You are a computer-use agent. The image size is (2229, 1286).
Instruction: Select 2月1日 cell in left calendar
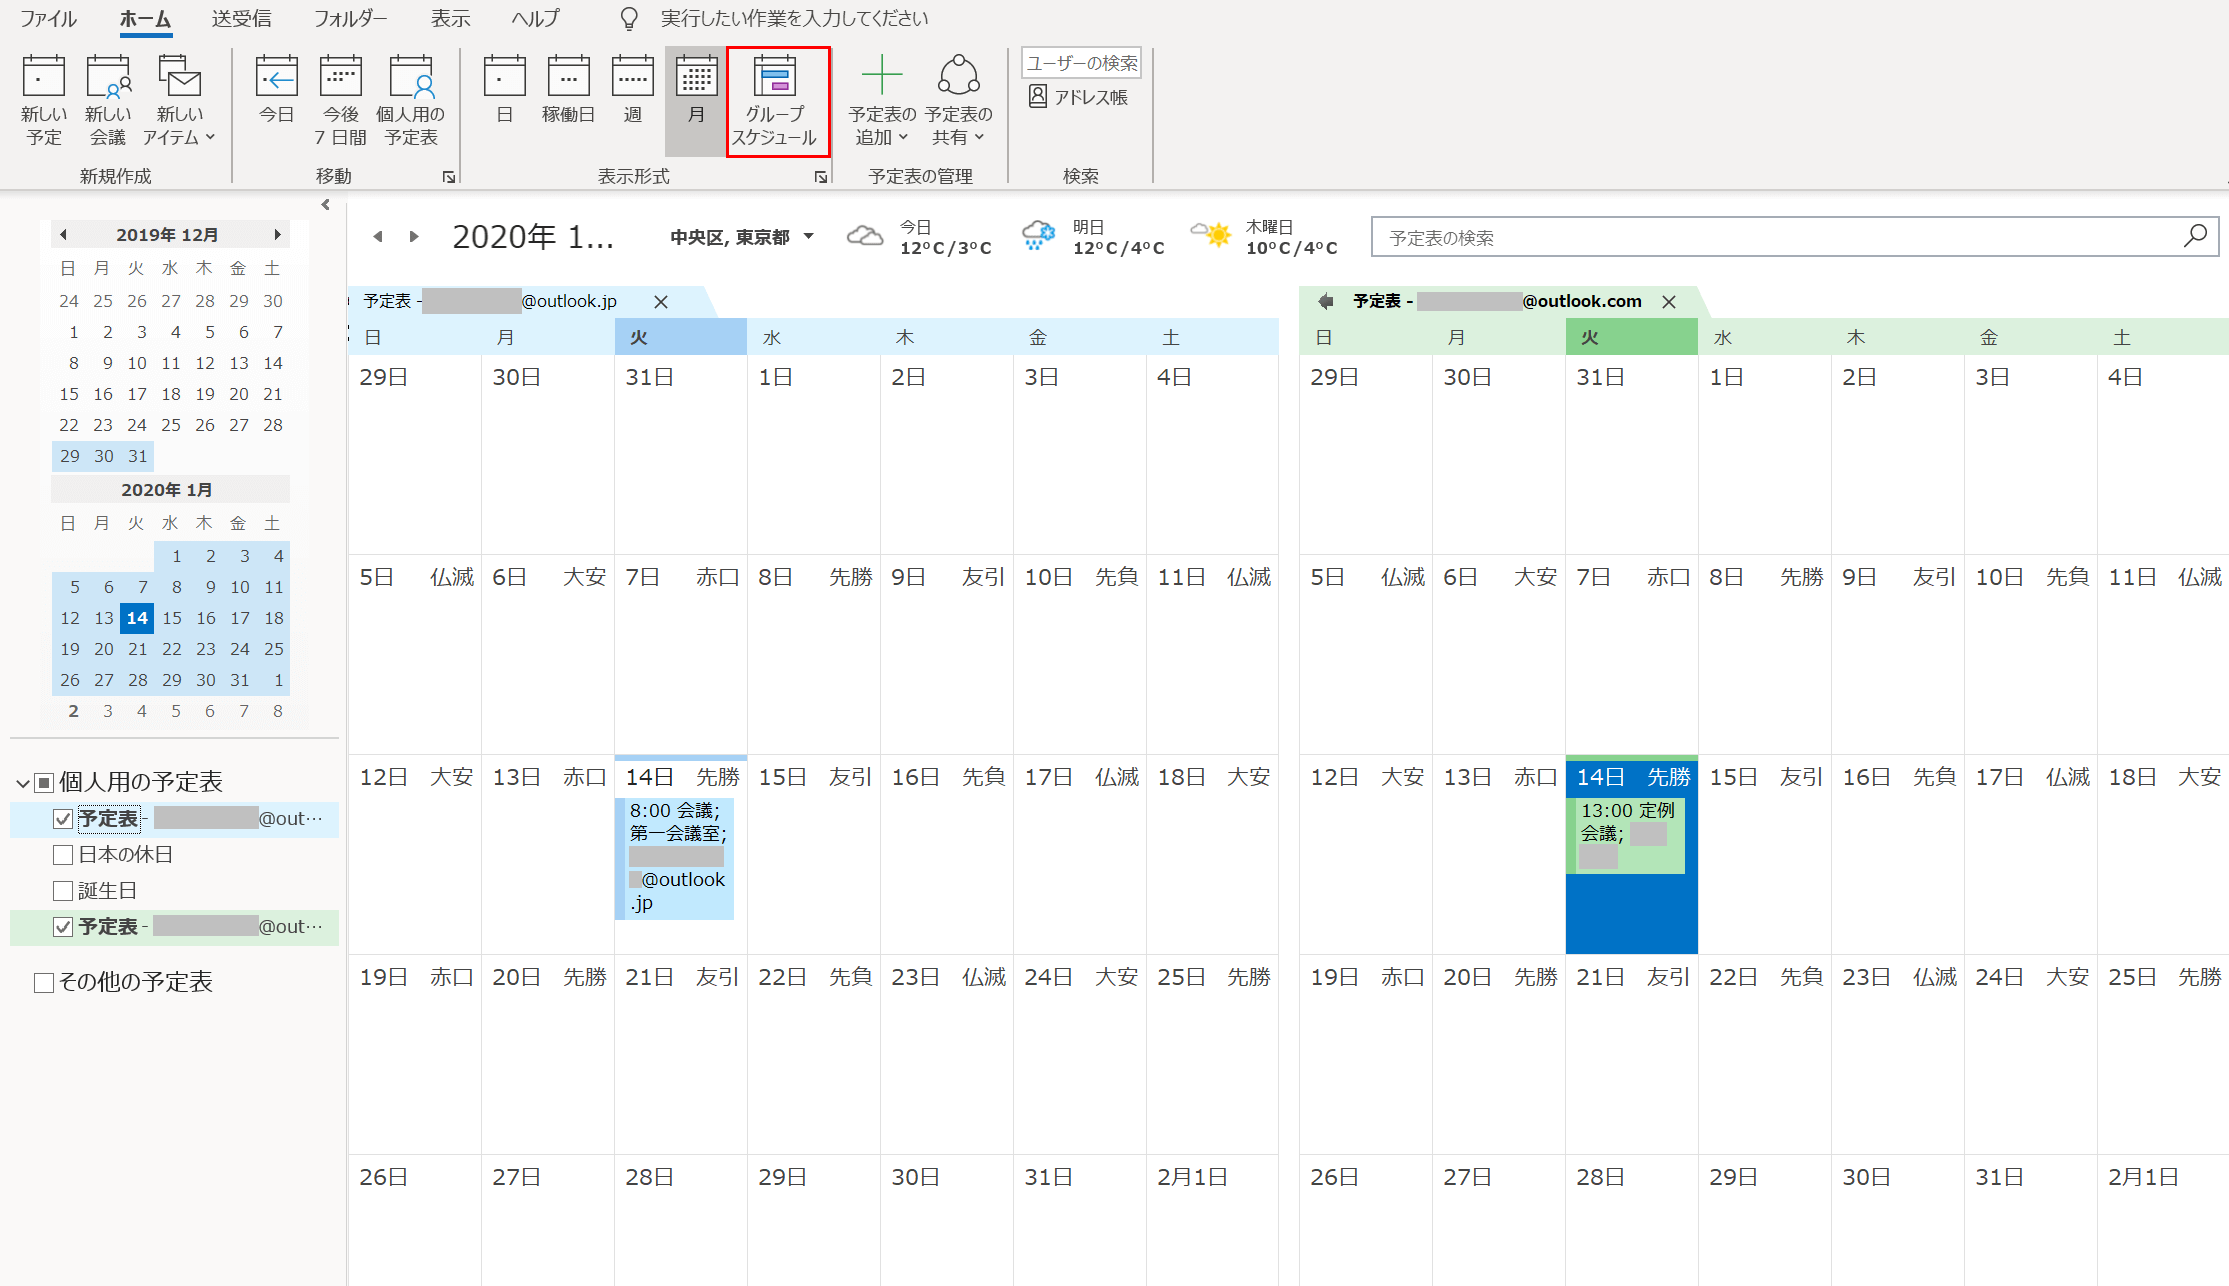coord(1212,1220)
